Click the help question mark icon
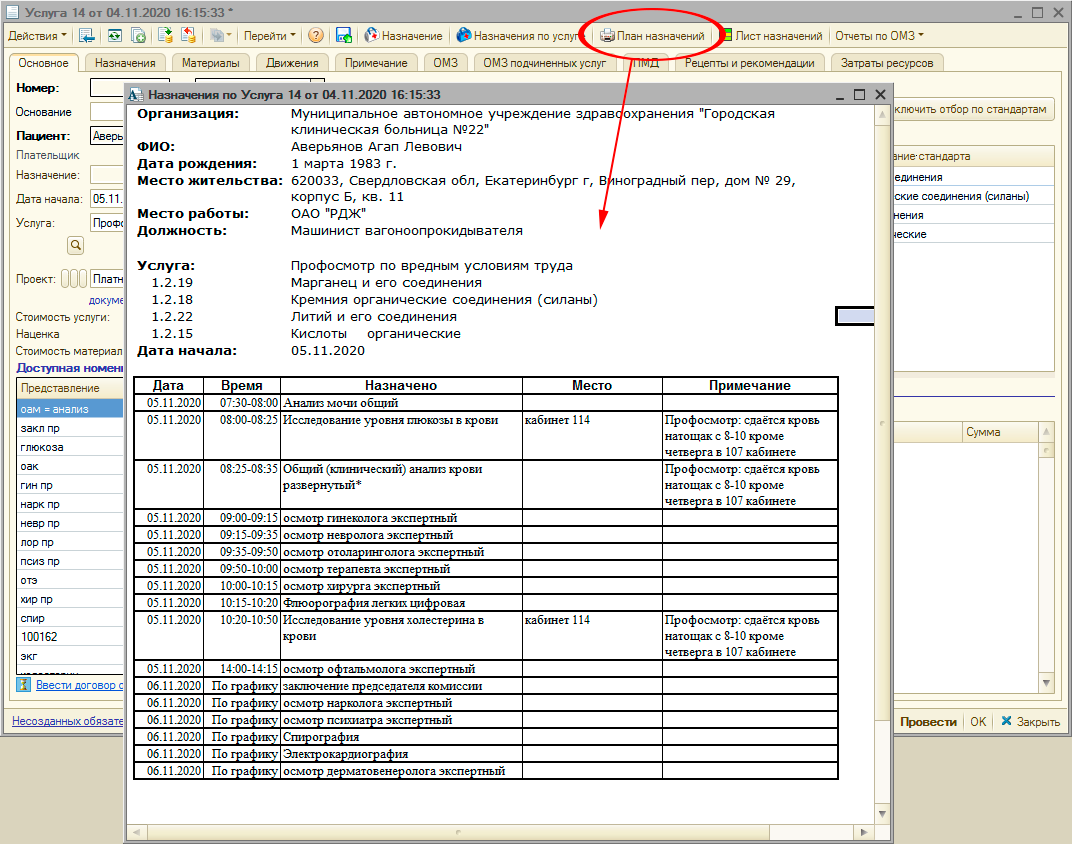Image resolution: width=1072 pixels, height=844 pixels. [315, 36]
